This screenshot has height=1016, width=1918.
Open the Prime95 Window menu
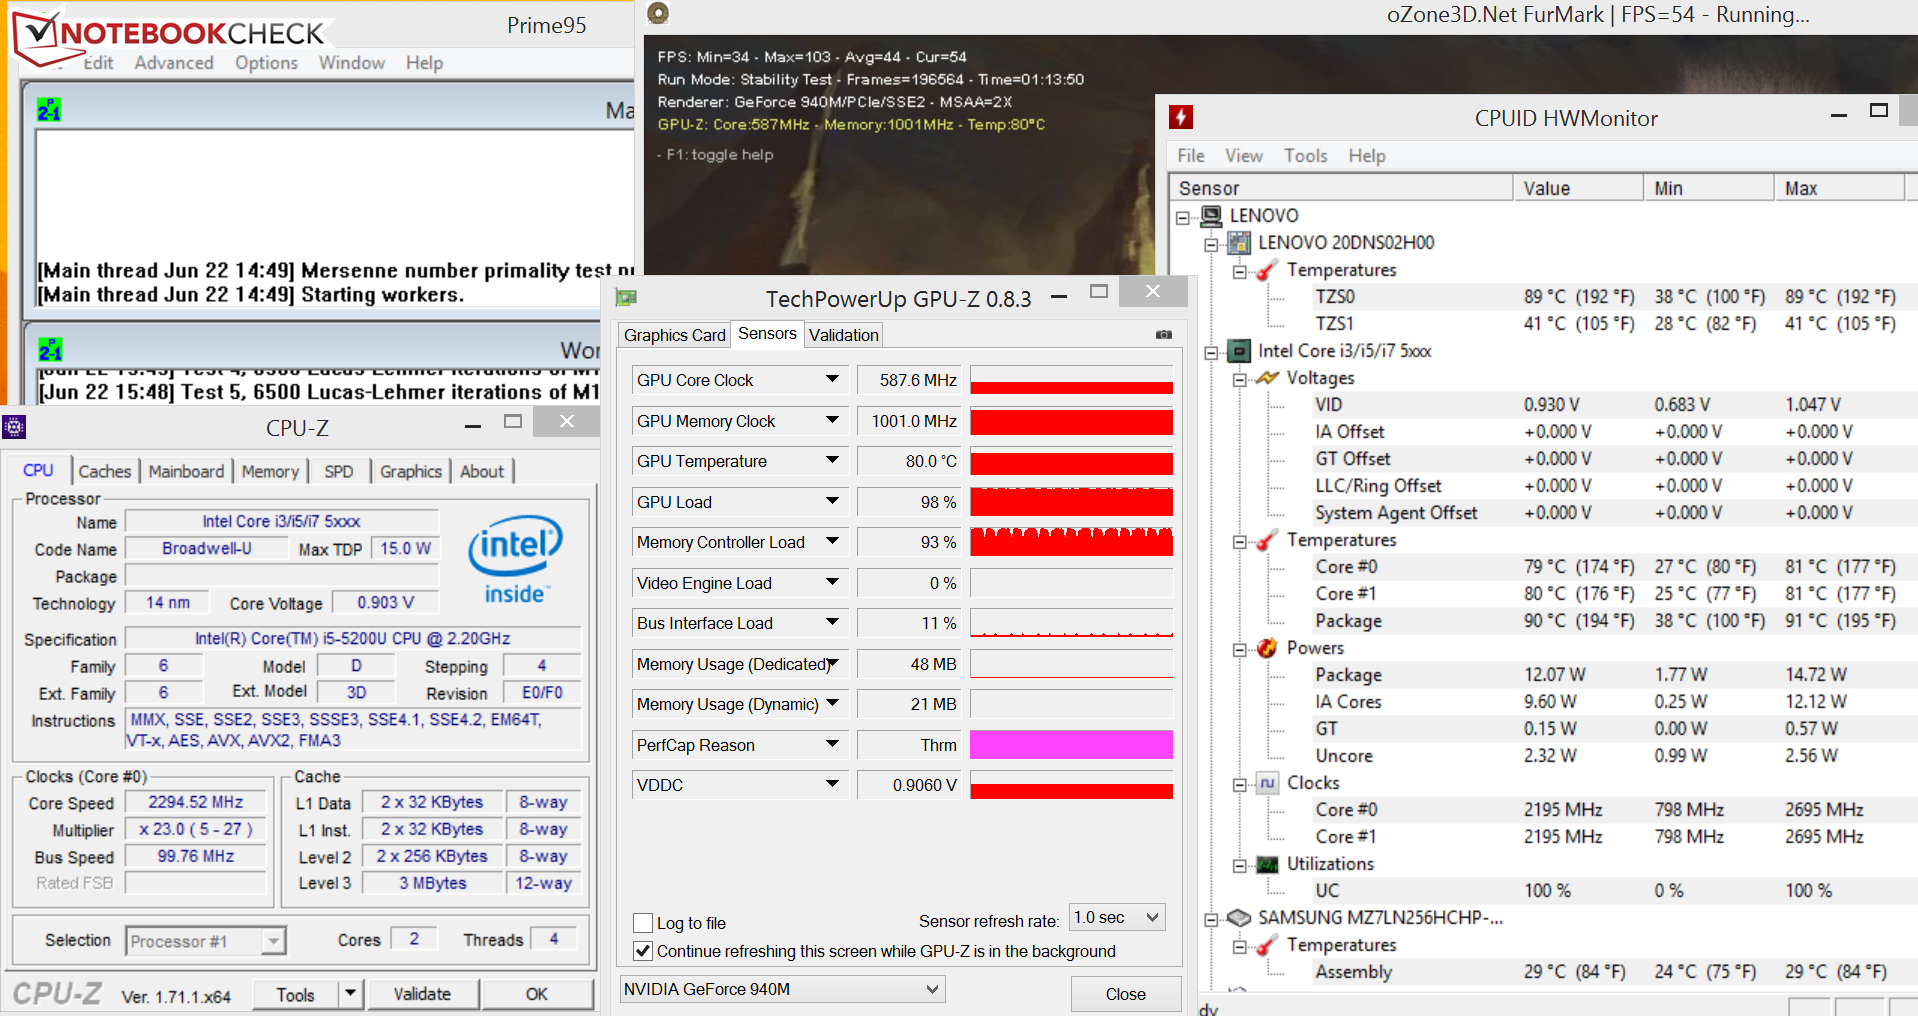coord(352,63)
